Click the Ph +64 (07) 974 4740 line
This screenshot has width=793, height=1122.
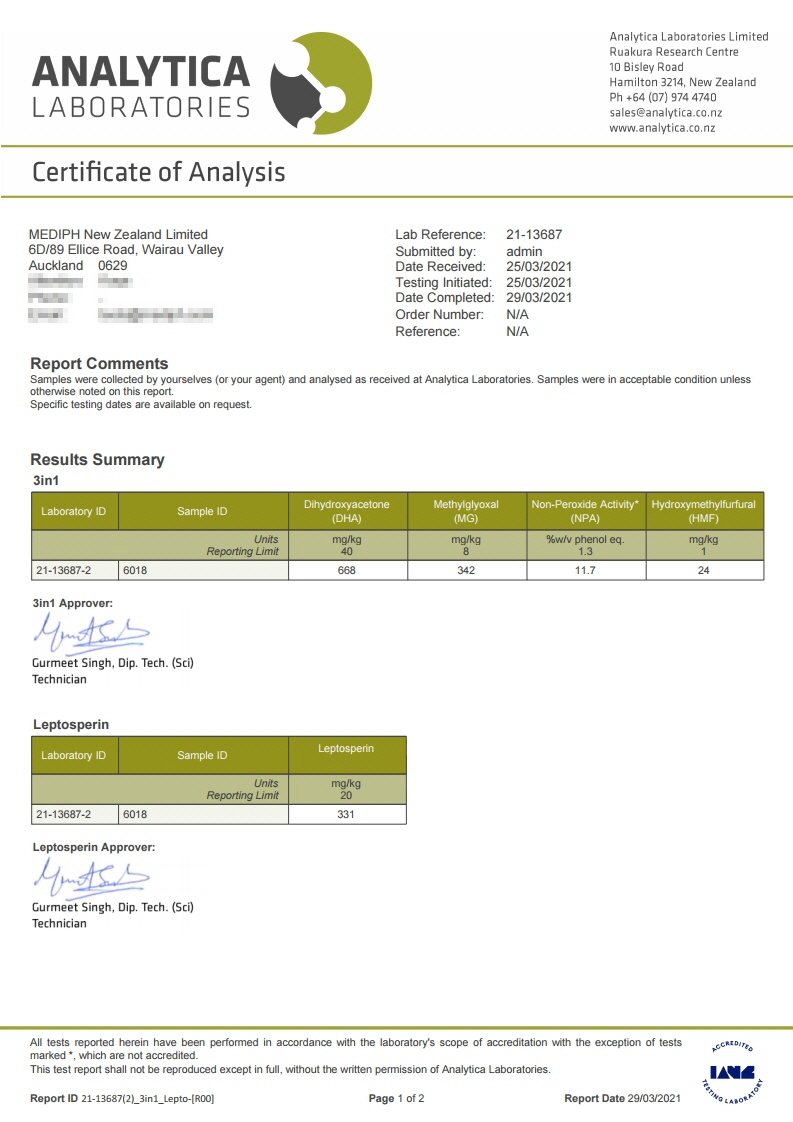pyautogui.click(x=663, y=97)
